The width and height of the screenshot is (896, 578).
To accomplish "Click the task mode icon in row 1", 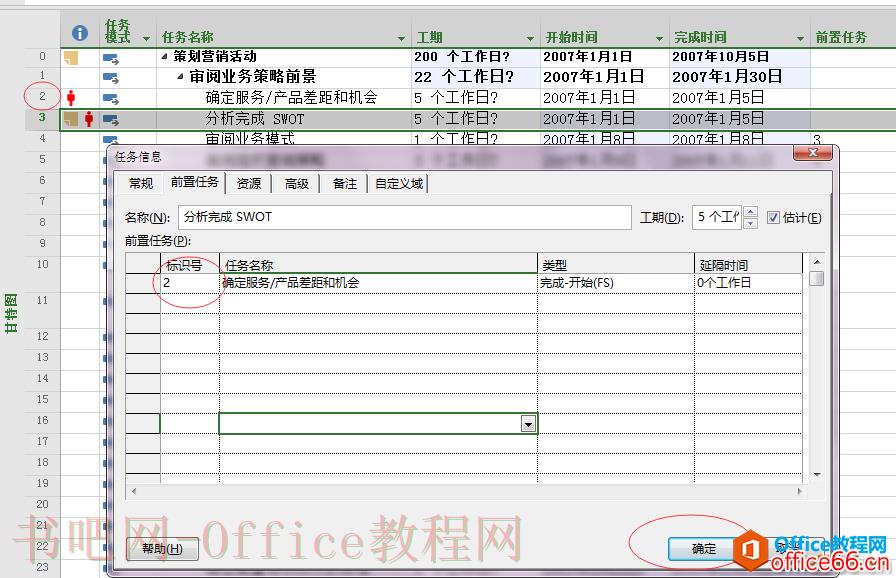I will pyautogui.click(x=111, y=78).
